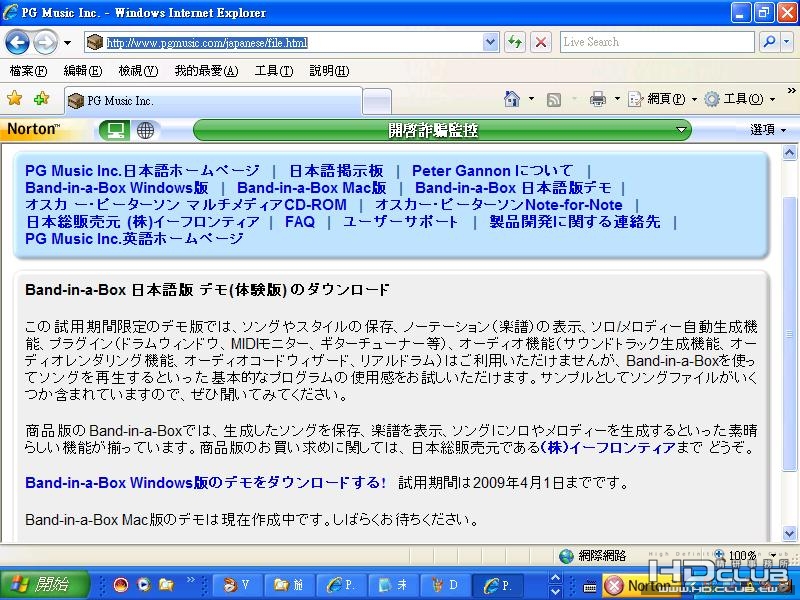Click inline (株)イーフロンティア link in paragraph

tap(608, 448)
